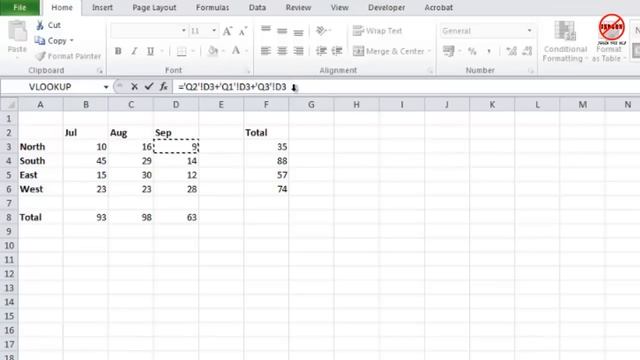Select Middle Align icon
The image size is (640, 360).
282,31
